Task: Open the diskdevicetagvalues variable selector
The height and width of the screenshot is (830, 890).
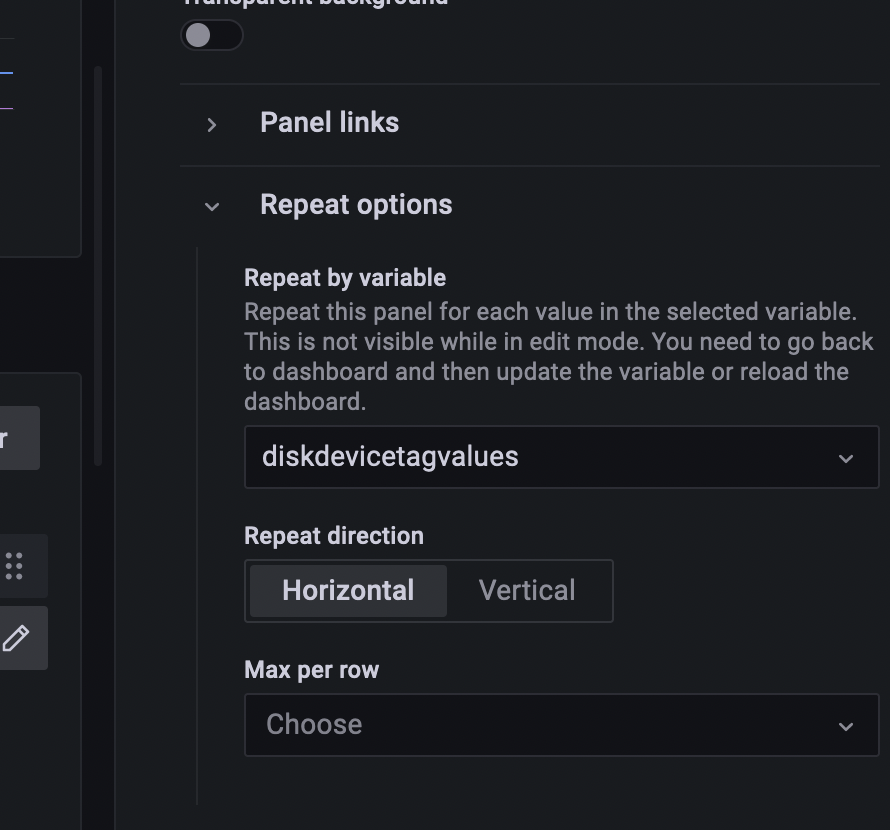Action: [x=561, y=457]
